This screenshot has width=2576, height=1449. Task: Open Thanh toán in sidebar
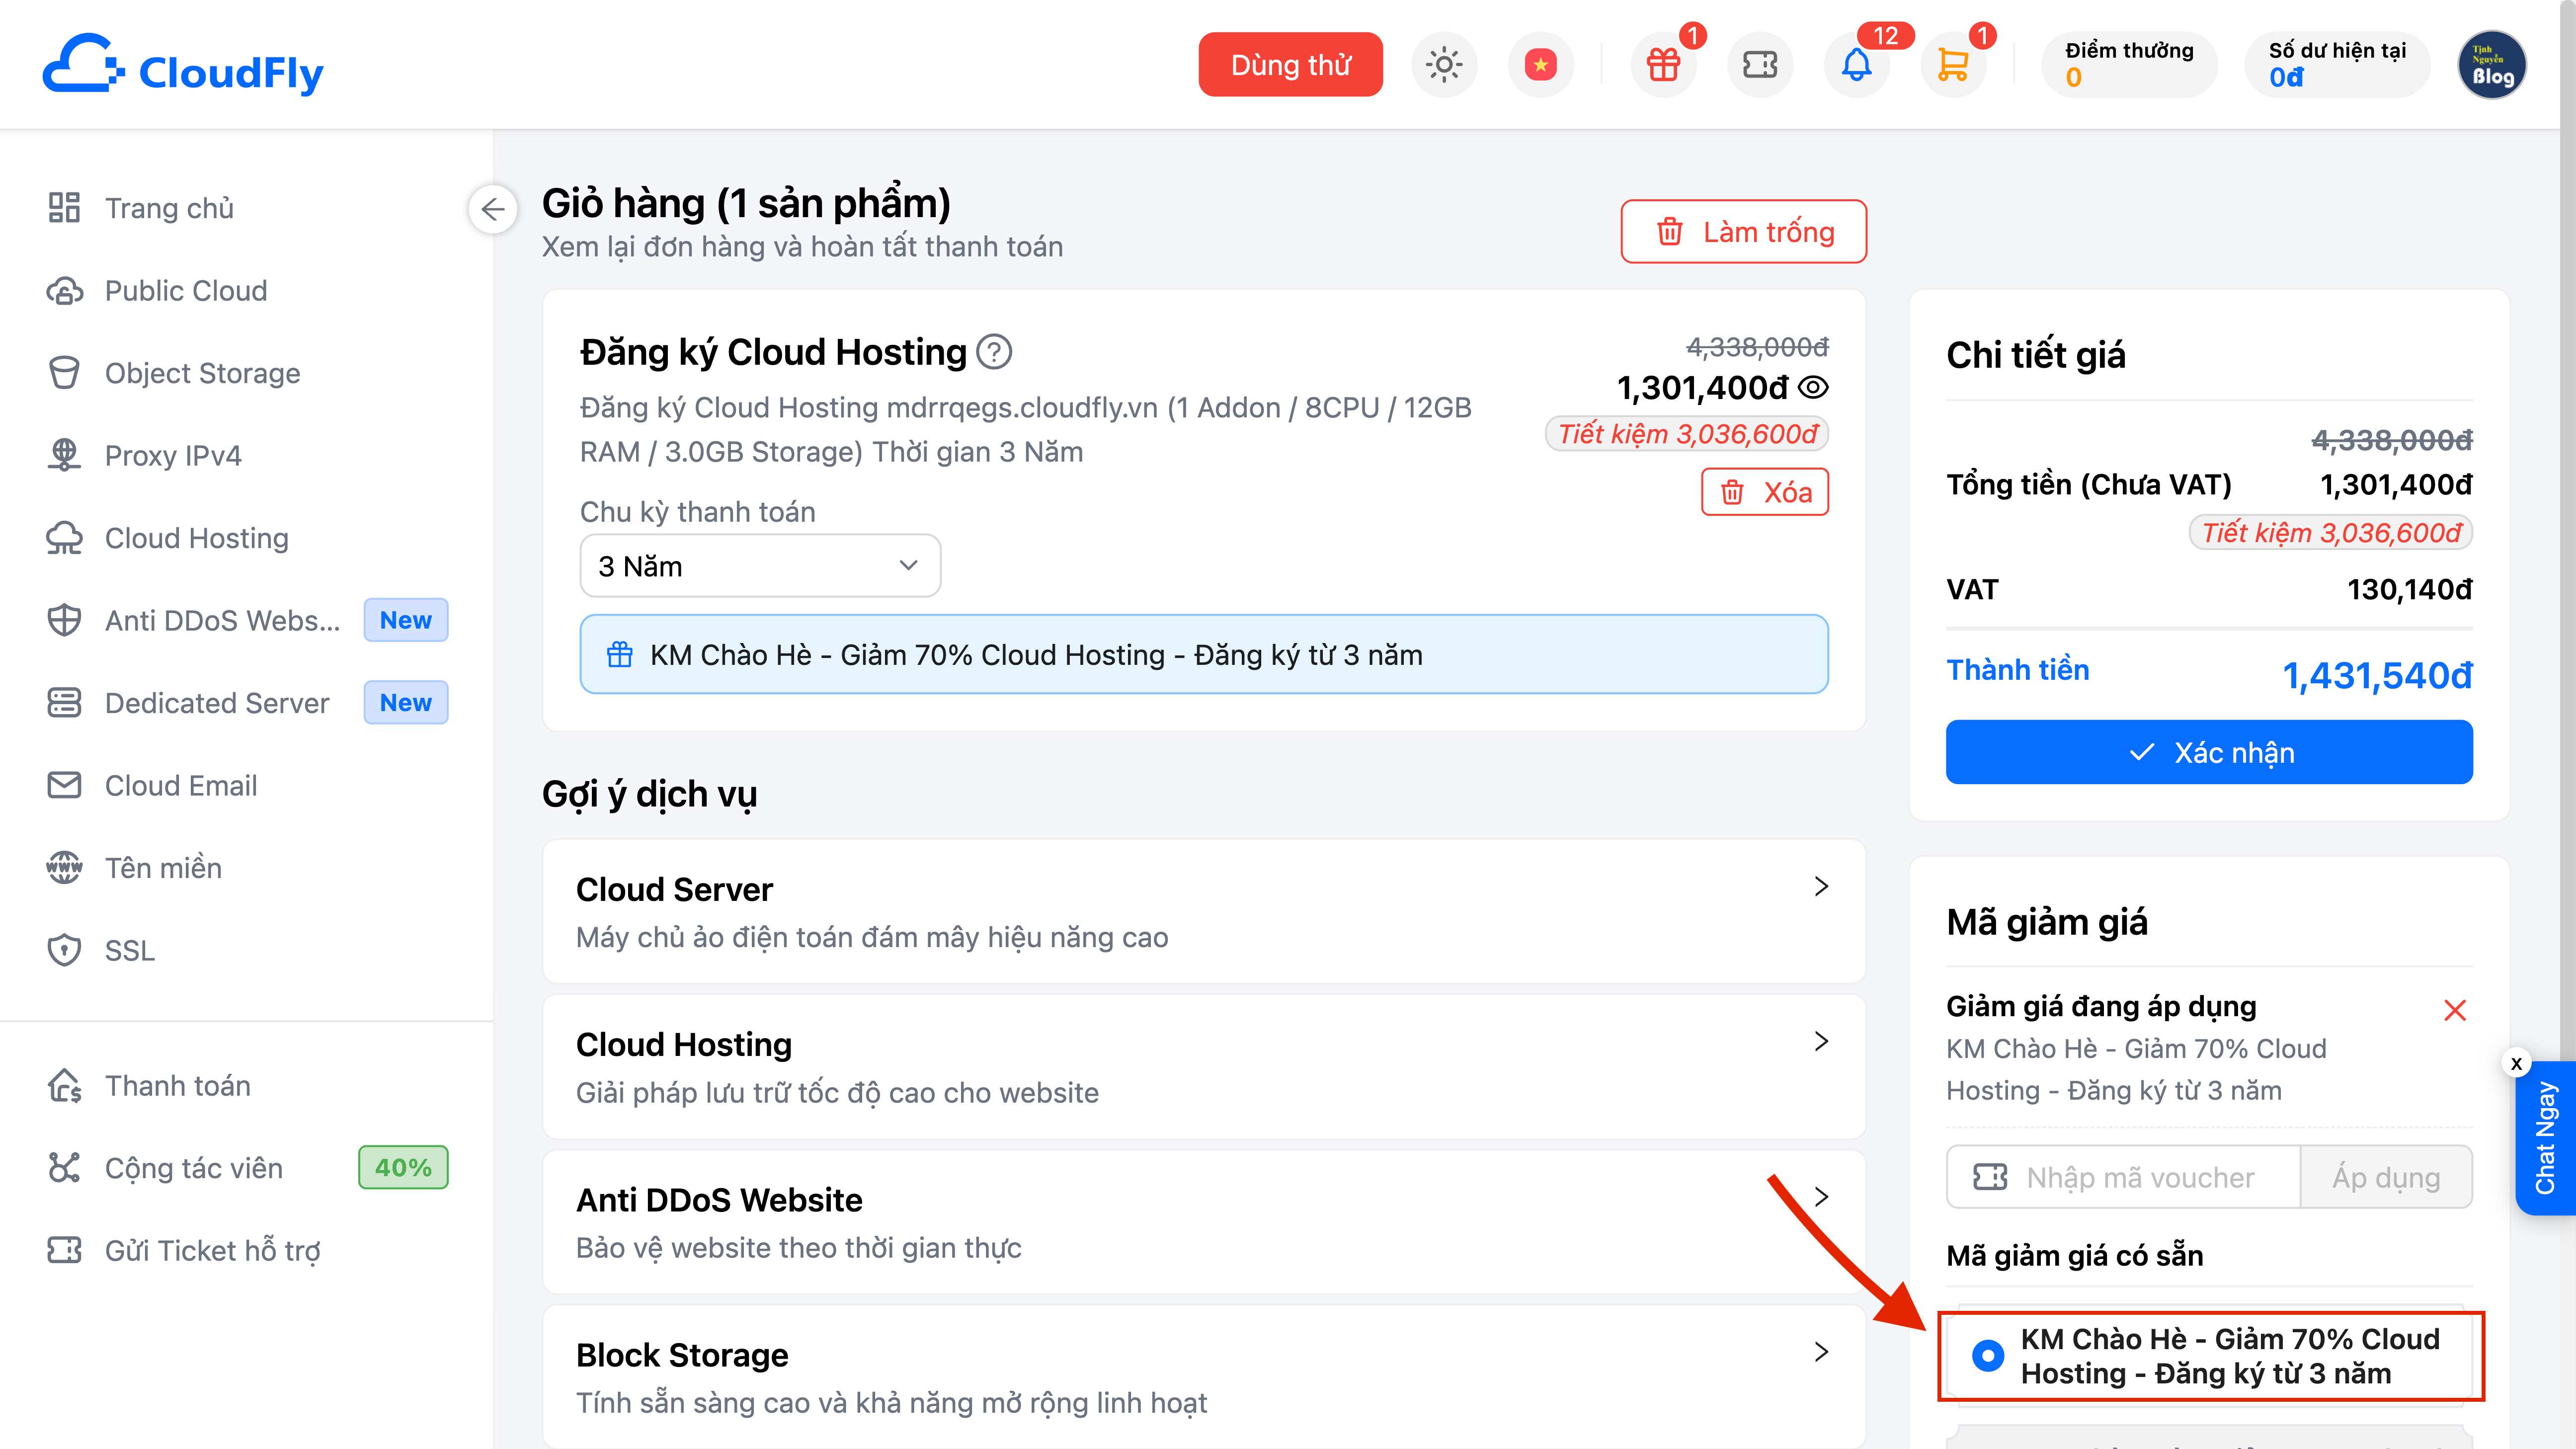[x=148, y=1086]
